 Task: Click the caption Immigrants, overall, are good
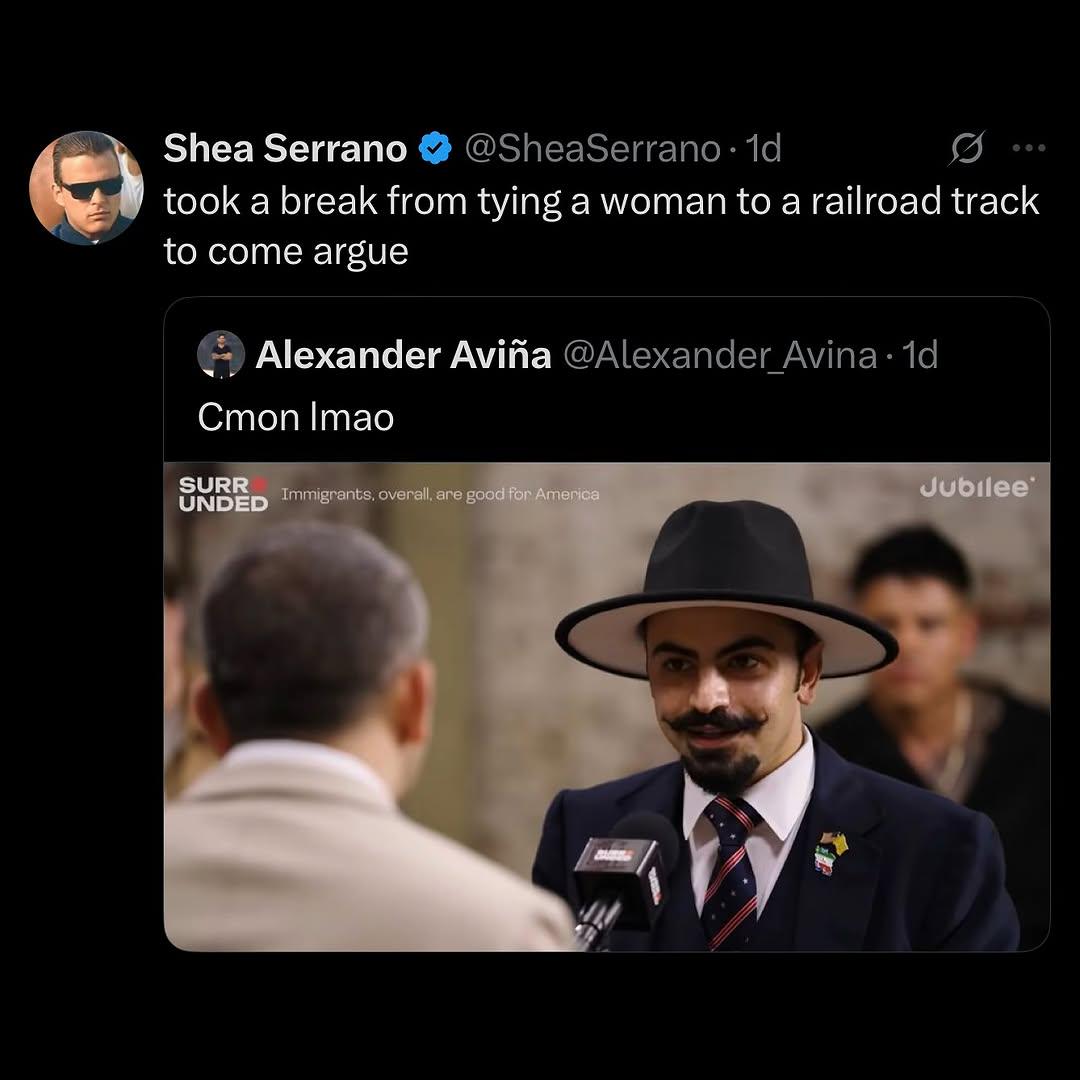(440, 494)
